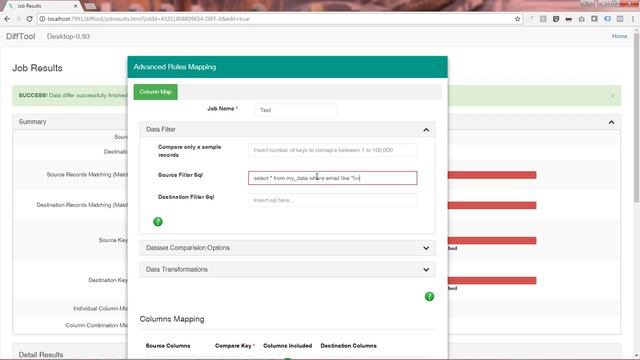This screenshot has width=640, height=360.
Task: Click the DiffTool brand link
Action: (x=20, y=36)
